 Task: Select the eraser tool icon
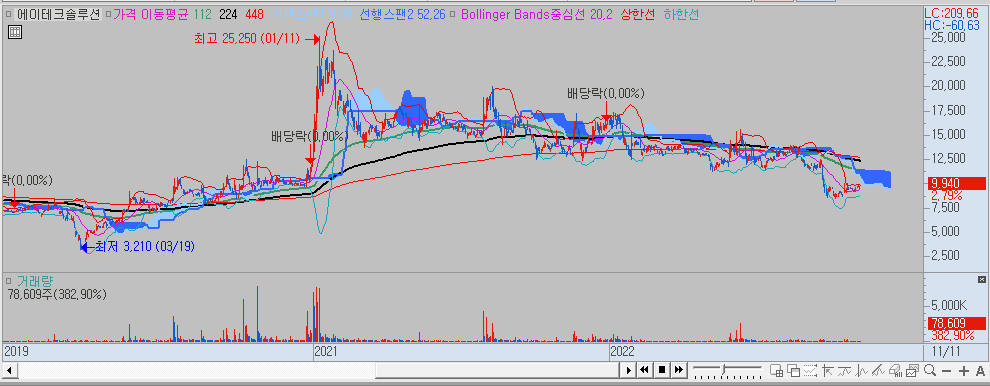[x=895, y=370]
